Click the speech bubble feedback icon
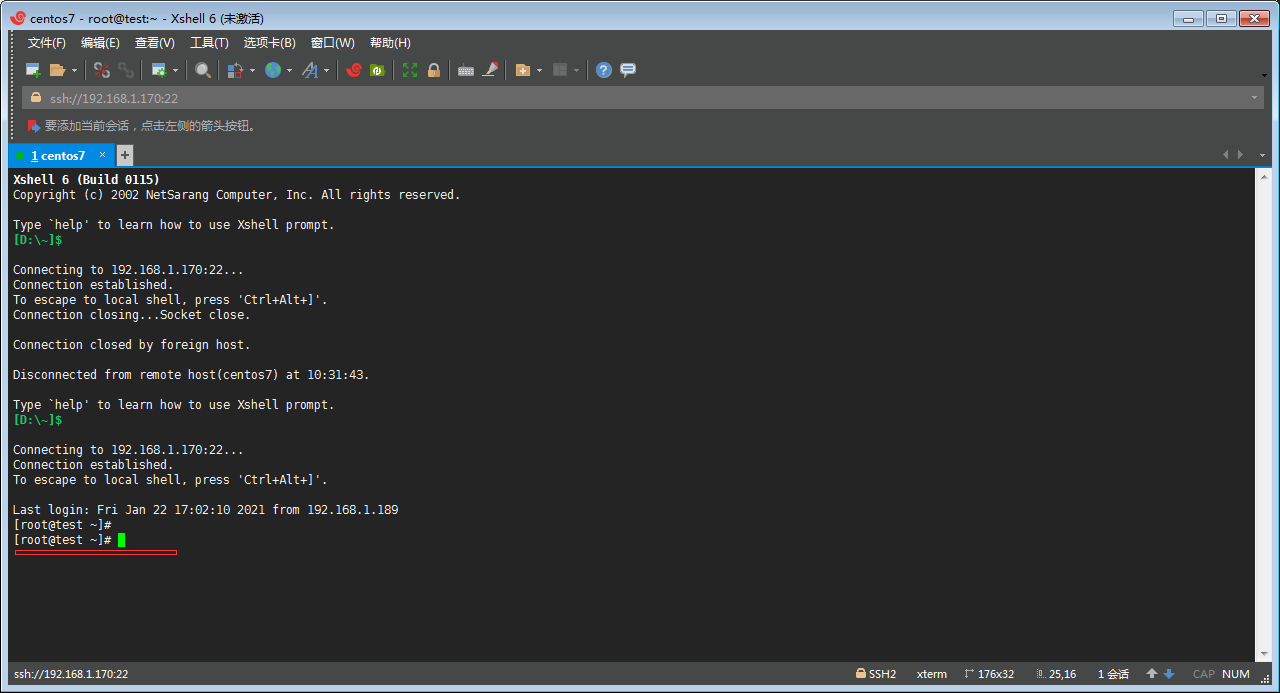Screen dimensions: 1280x693 coord(628,70)
